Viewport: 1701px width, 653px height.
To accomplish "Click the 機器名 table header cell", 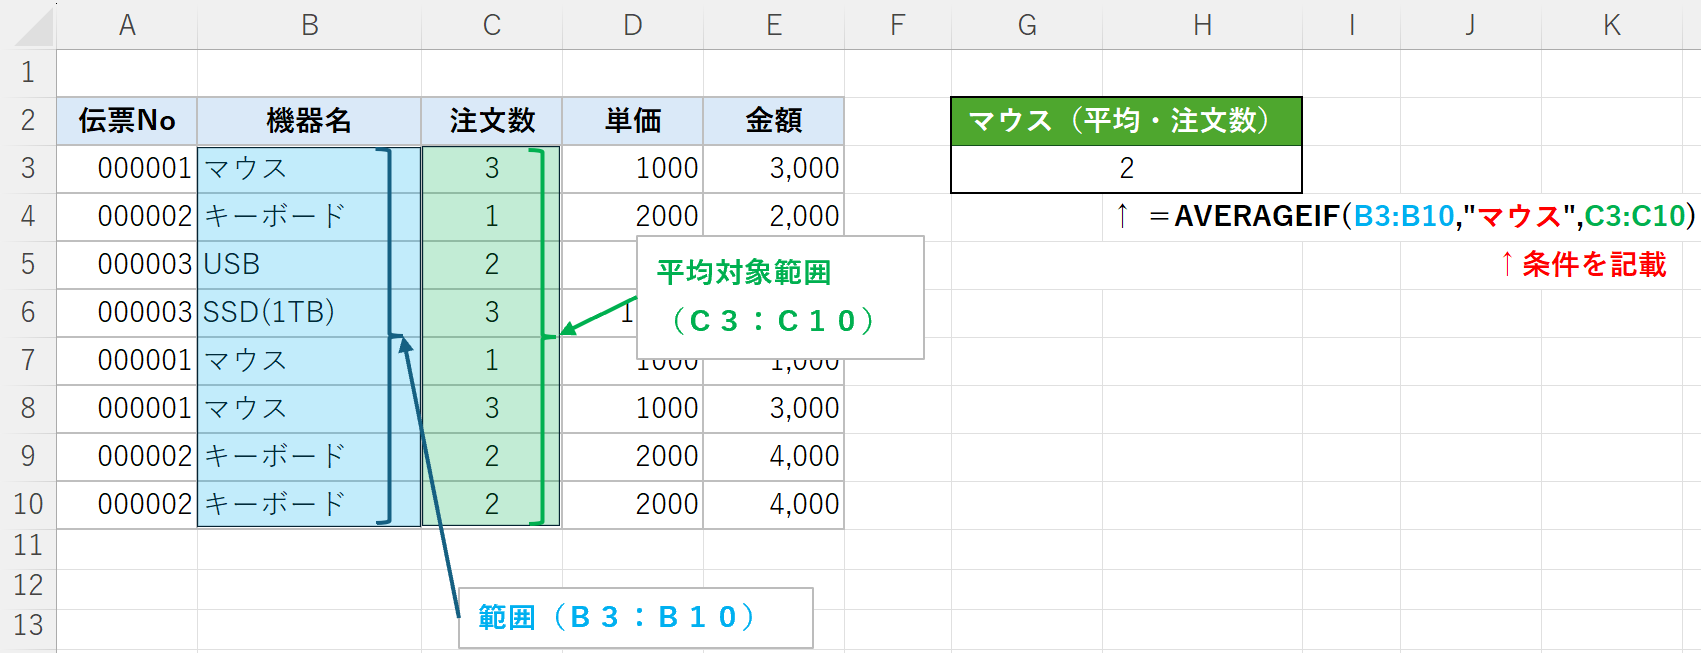I will coord(309,121).
